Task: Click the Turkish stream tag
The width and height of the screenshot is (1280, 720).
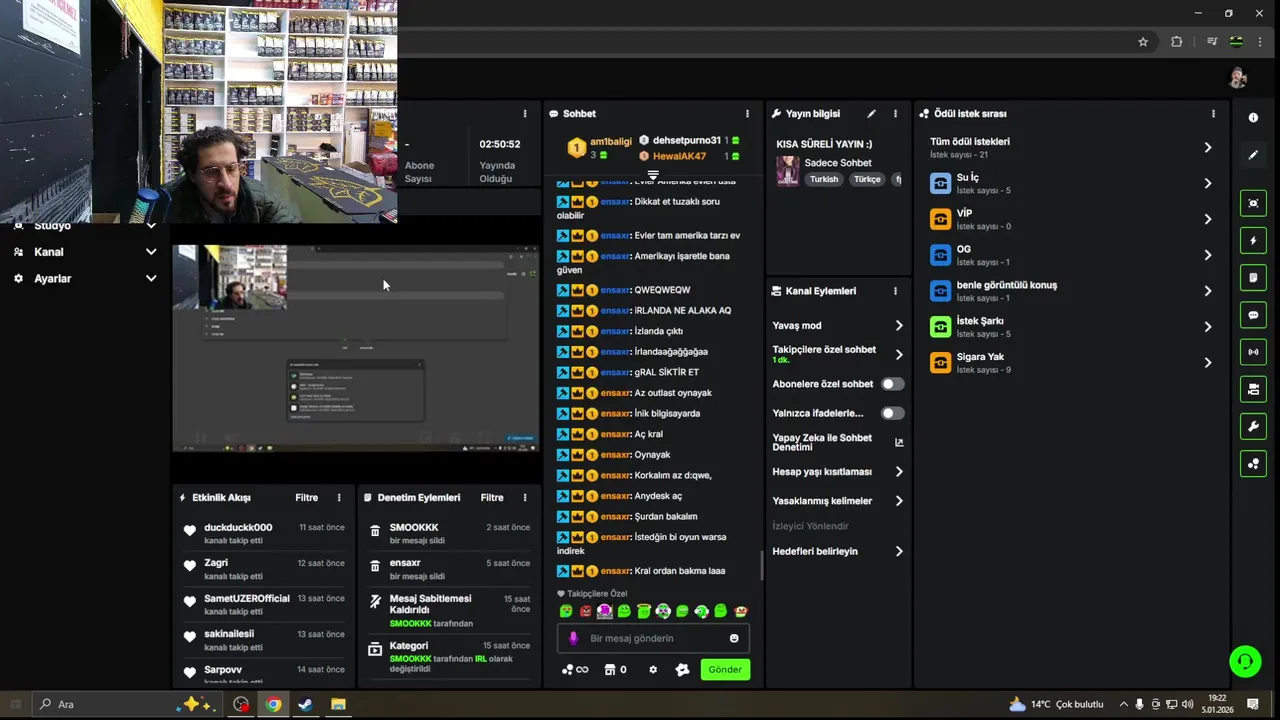Action: point(824,179)
